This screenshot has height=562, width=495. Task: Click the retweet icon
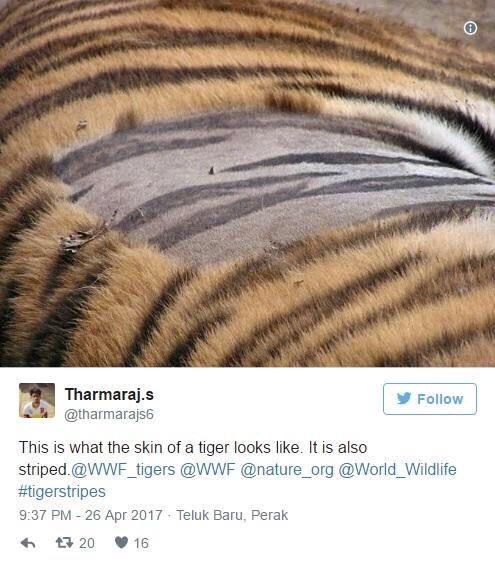[x=65, y=543]
